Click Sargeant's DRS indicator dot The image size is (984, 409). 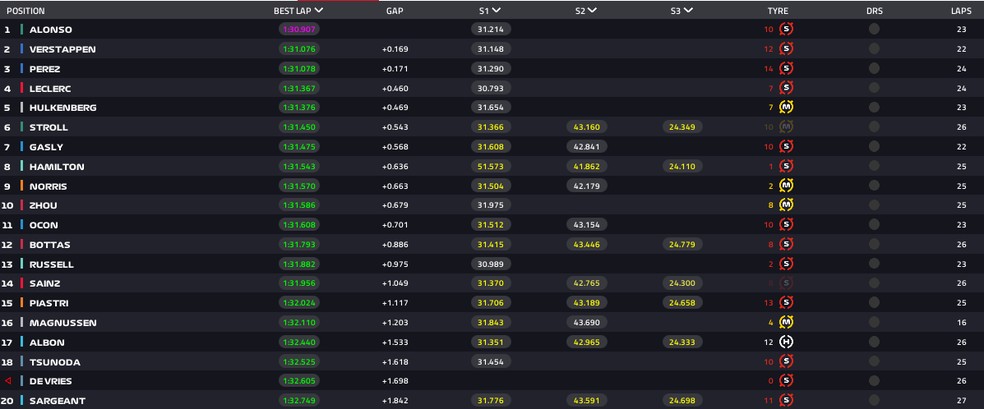click(874, 400)
